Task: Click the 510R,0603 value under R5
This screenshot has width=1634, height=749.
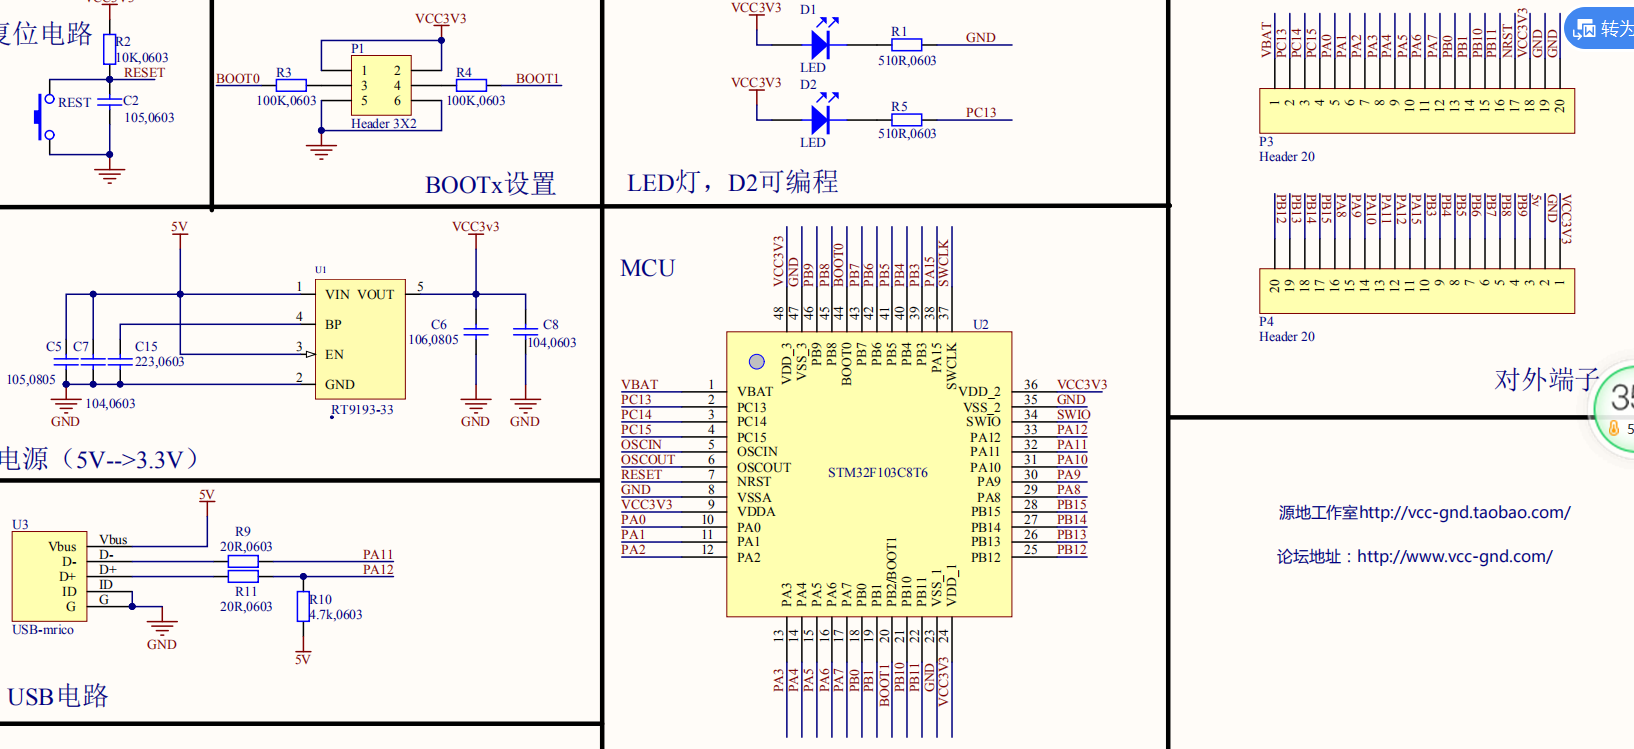Action: click(907, 134)
